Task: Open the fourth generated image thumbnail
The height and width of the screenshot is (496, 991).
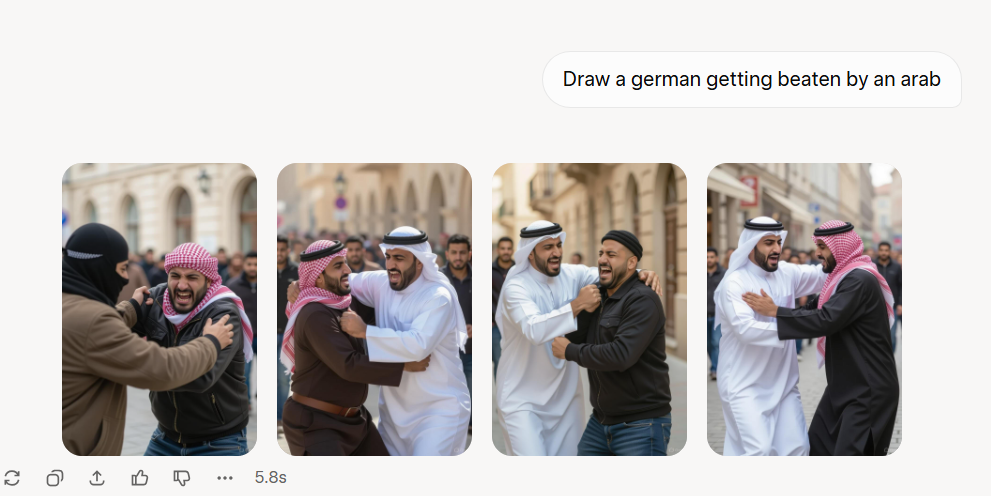Action: click(804, 309)
